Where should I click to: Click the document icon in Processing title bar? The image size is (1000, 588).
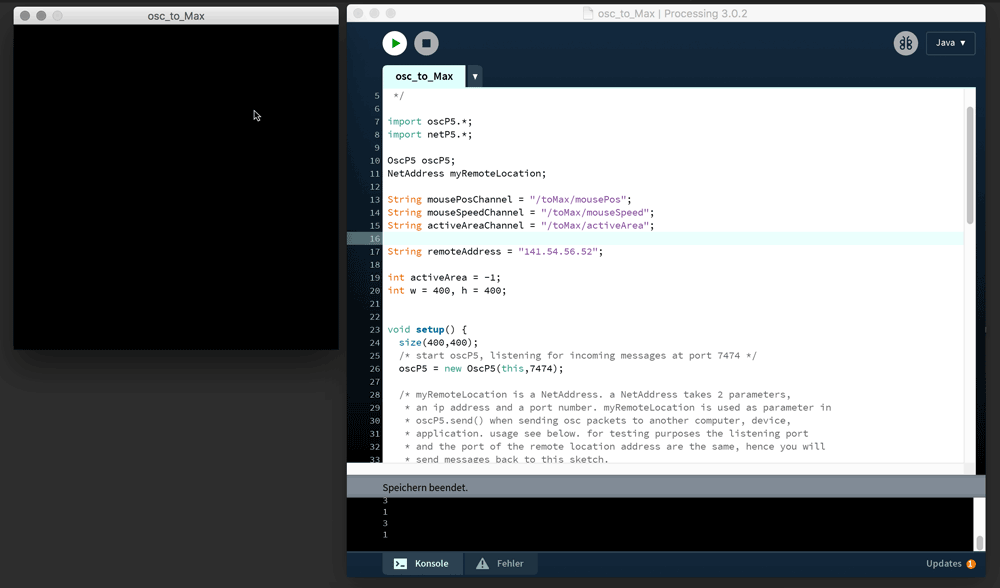click(588, 14)
